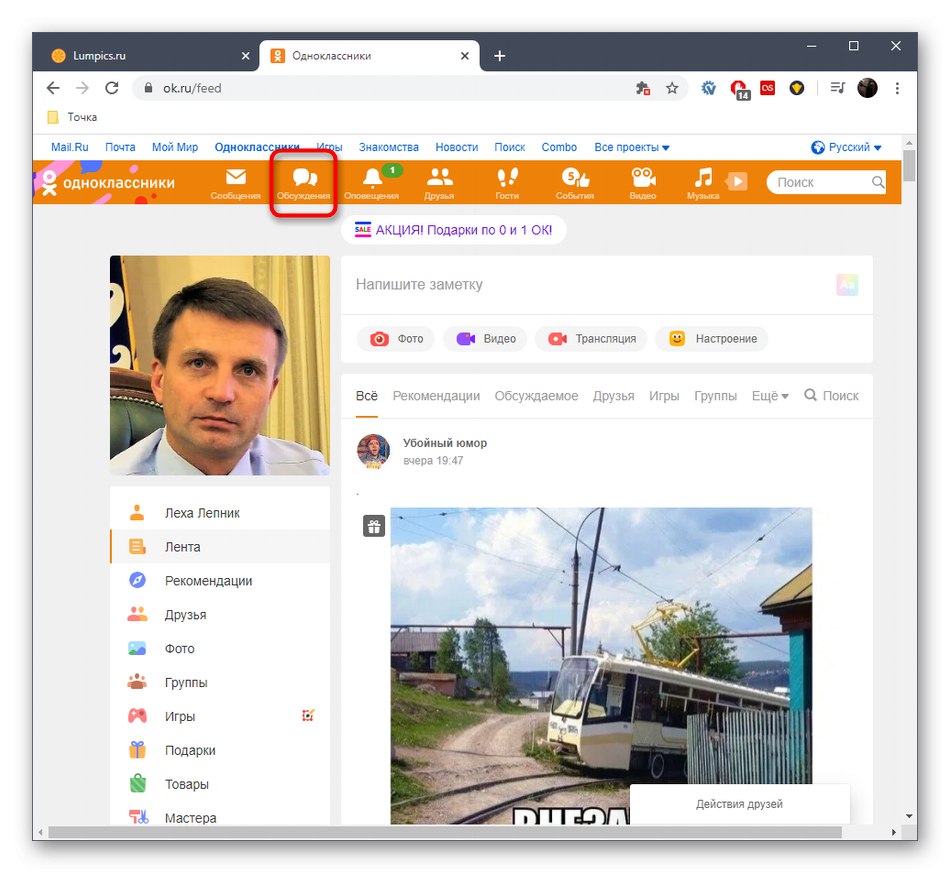Click the gift icon beside the tram photo
950x873 pixels.
click(373, 525)
